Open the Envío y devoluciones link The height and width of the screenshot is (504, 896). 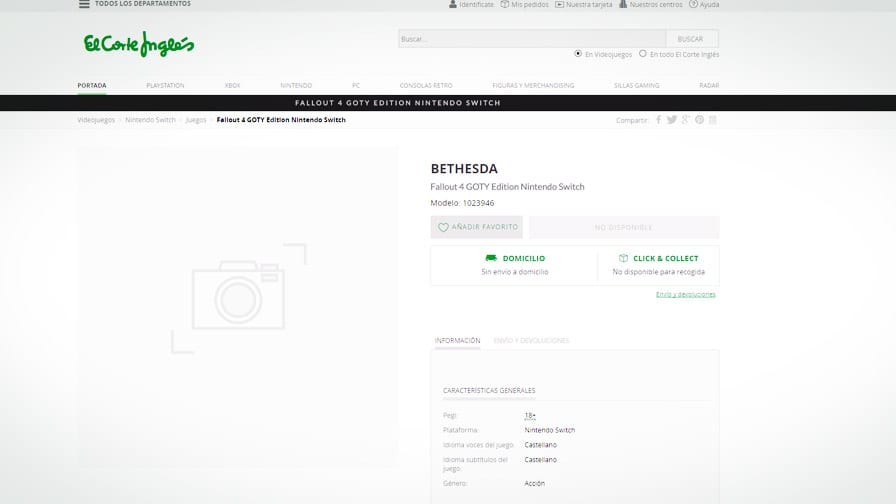click(x=686, y=294)
